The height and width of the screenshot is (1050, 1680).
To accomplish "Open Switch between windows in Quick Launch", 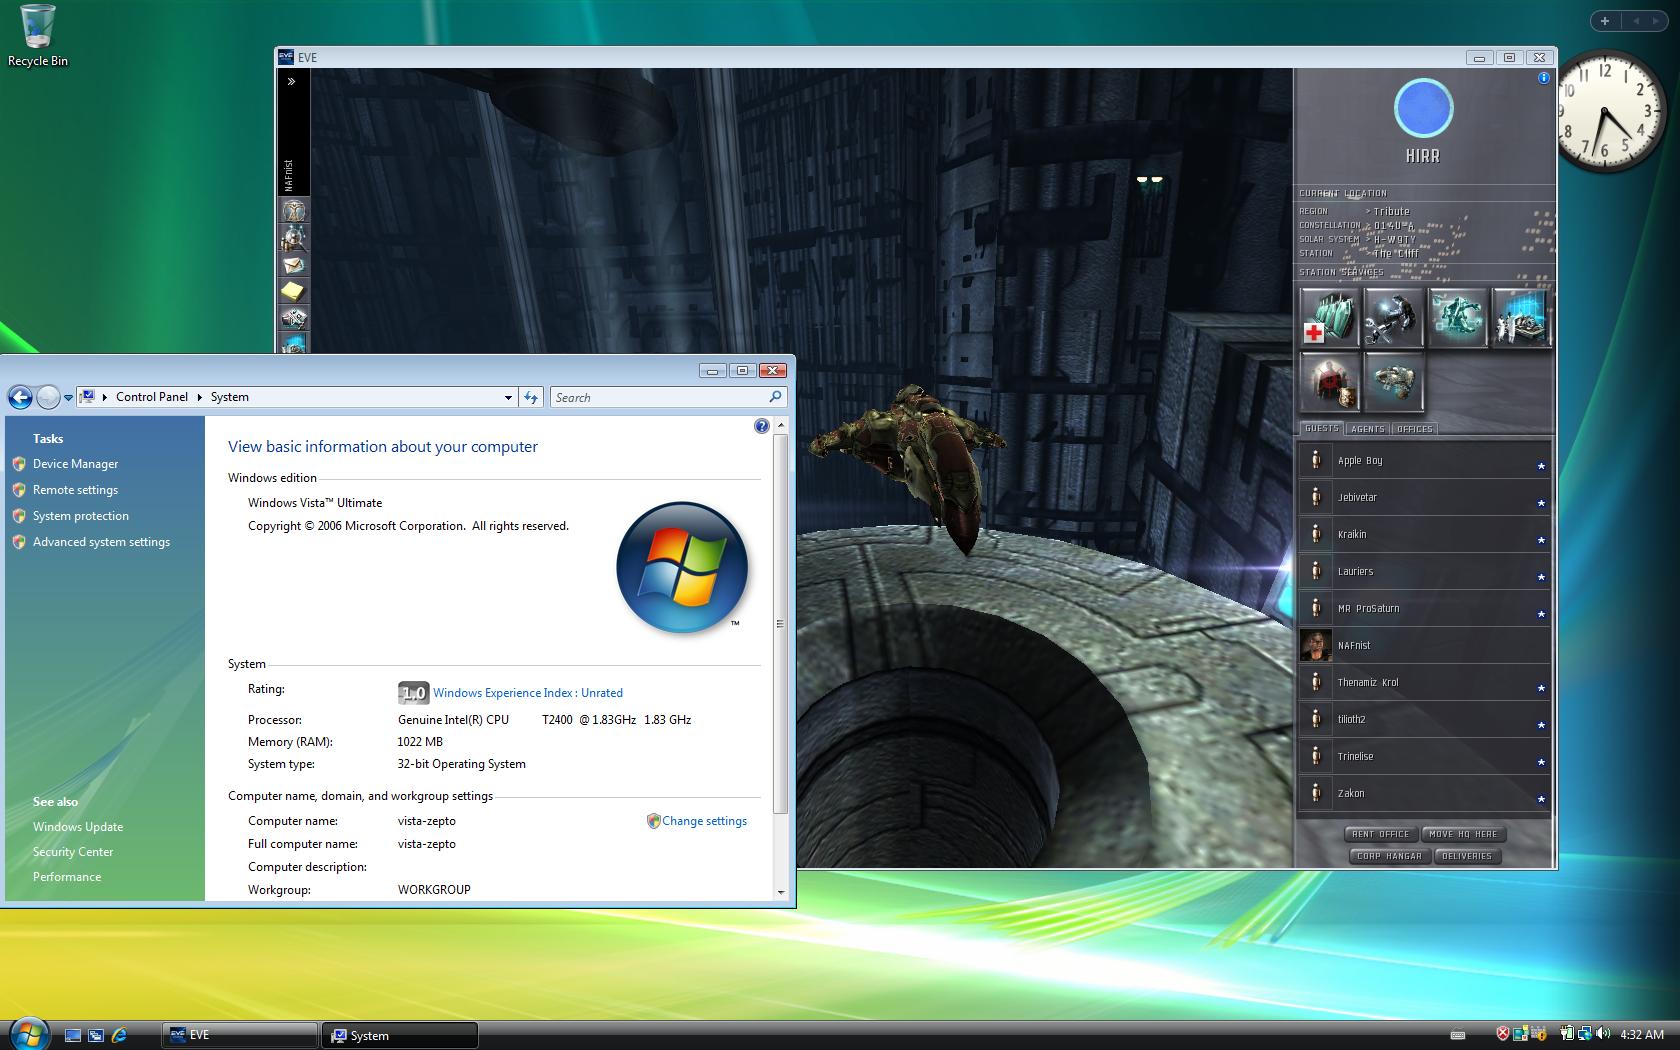I will click(x=96, y=1035).
